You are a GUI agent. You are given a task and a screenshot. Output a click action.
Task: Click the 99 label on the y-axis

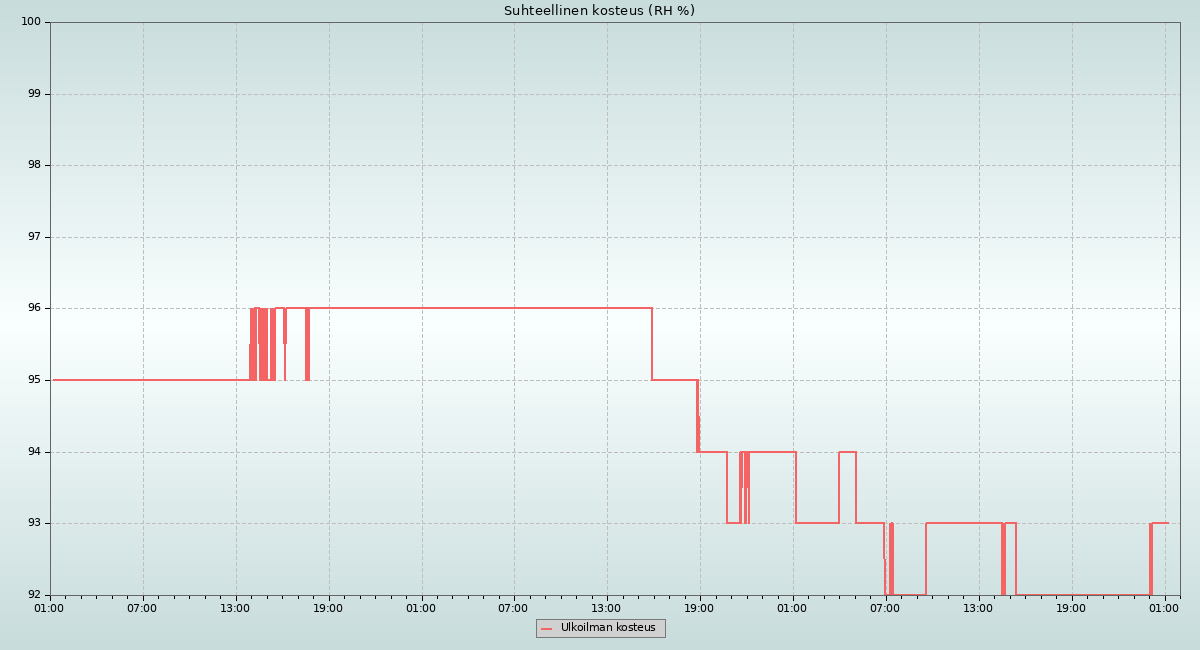[x=34, y=94]
